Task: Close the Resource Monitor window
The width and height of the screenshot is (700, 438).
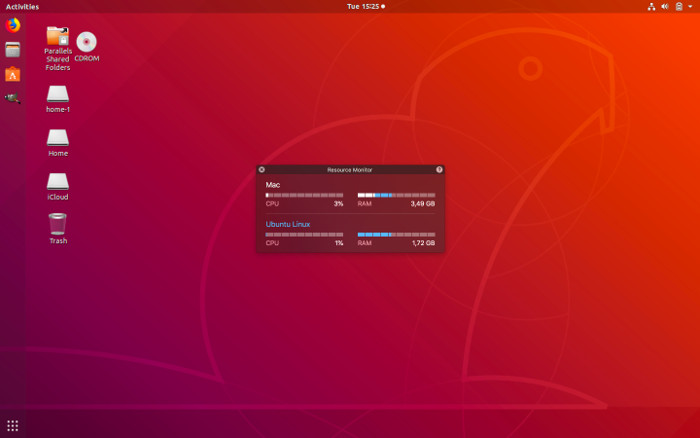Action: tap(262, 170)
